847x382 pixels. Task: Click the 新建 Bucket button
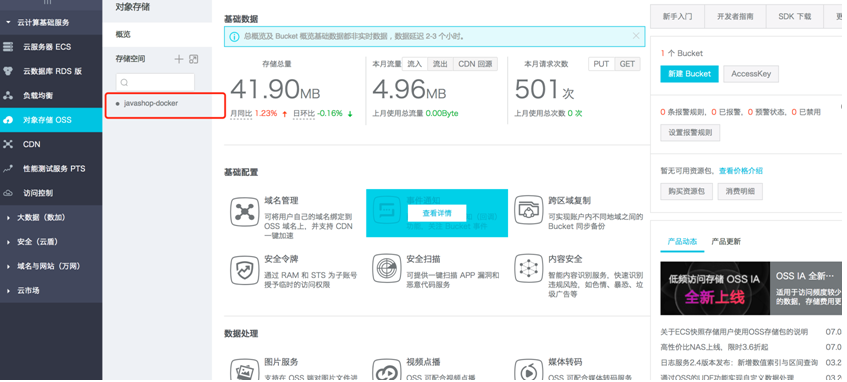tap(689, 74)
